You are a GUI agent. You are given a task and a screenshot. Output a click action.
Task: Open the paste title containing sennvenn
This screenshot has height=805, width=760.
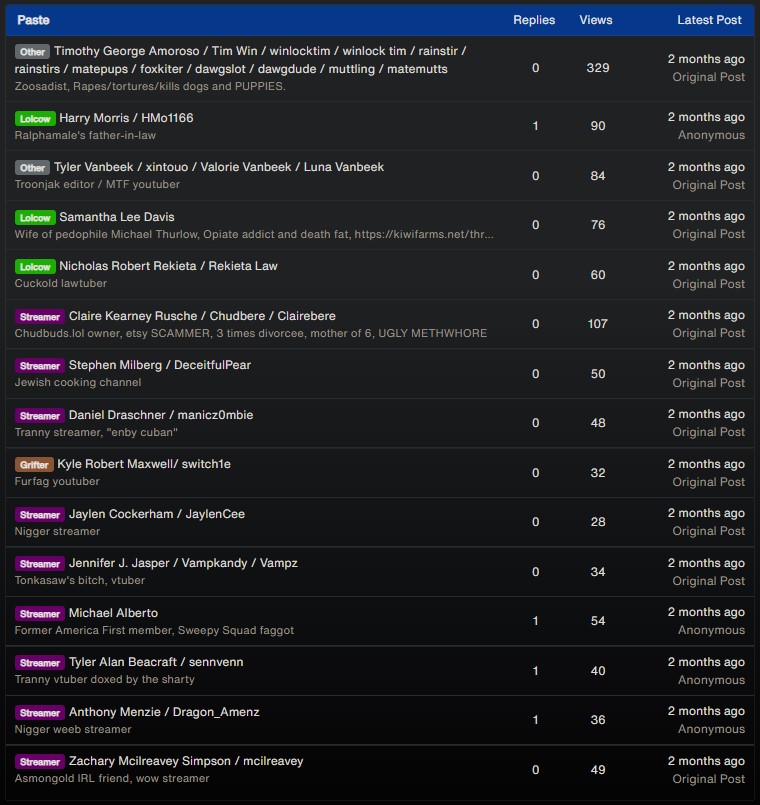pyautogui.click(x=156, y=662)
